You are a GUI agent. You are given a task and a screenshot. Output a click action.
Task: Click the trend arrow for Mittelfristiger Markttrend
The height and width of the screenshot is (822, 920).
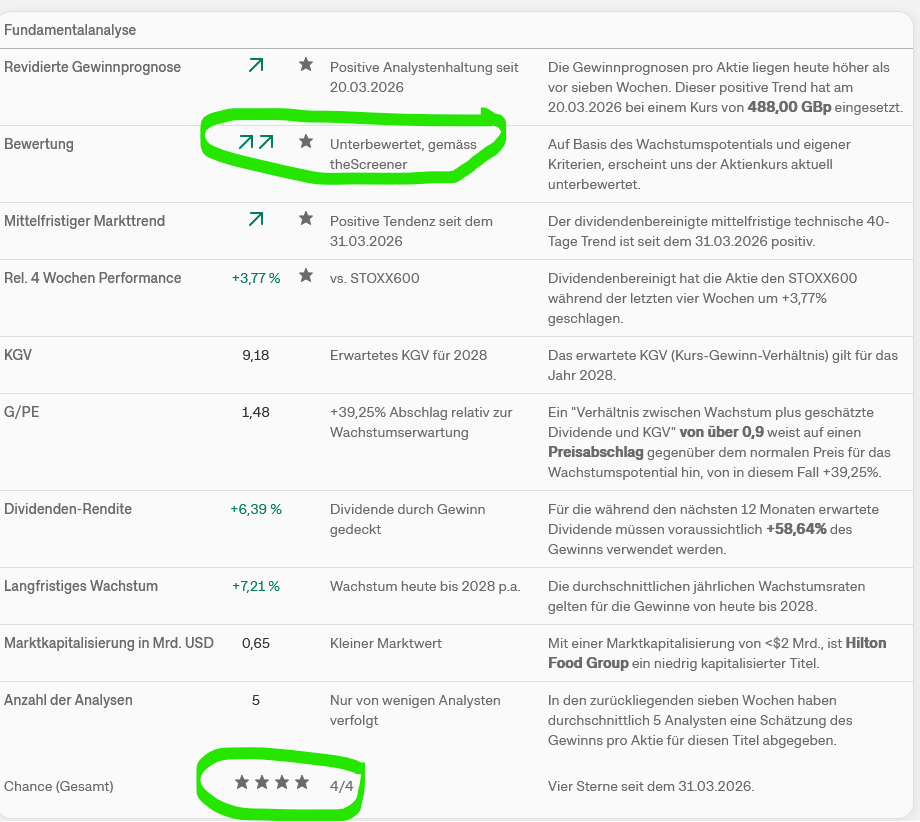click(x=256, y=219)
